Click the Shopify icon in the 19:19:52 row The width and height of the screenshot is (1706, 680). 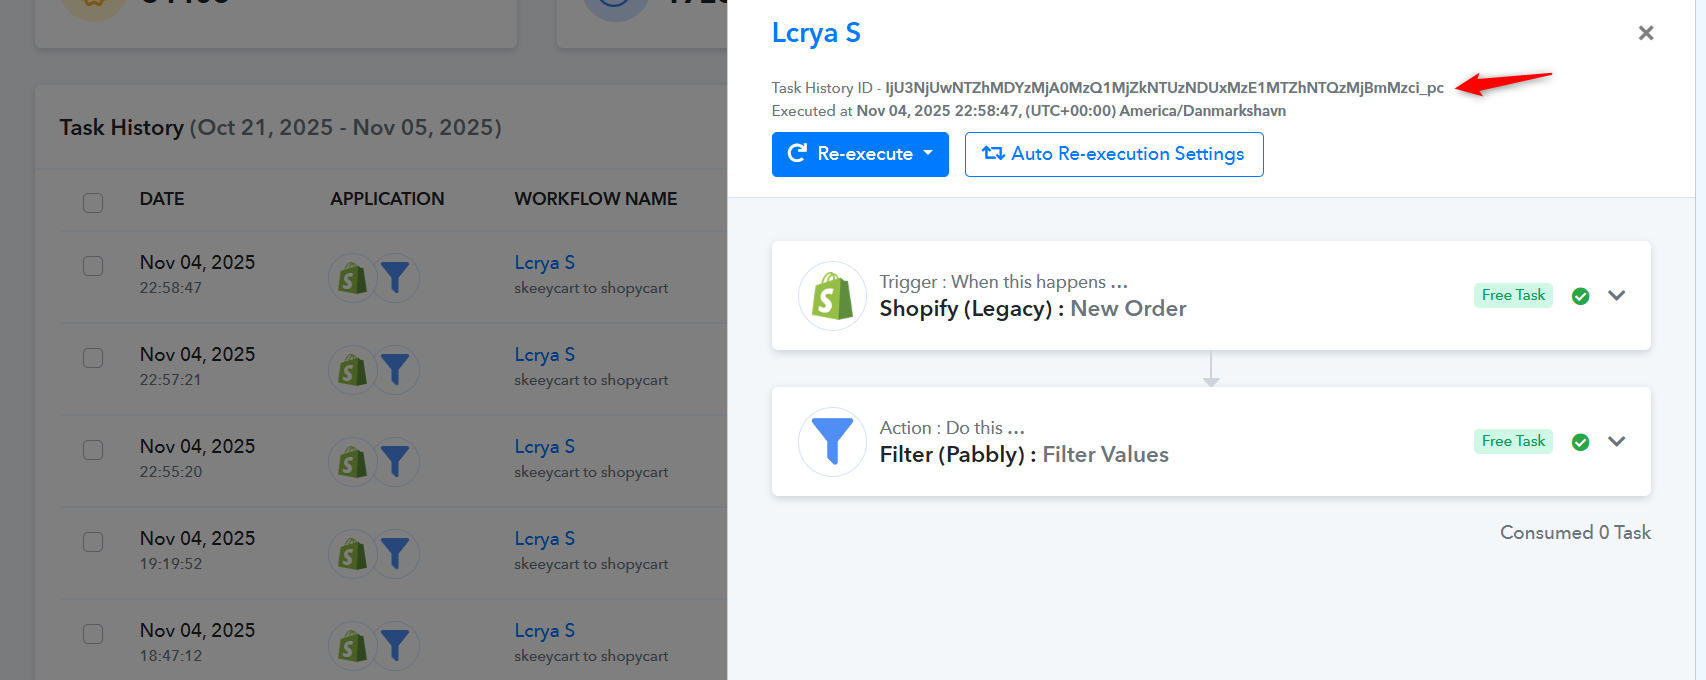pos(352,554)
